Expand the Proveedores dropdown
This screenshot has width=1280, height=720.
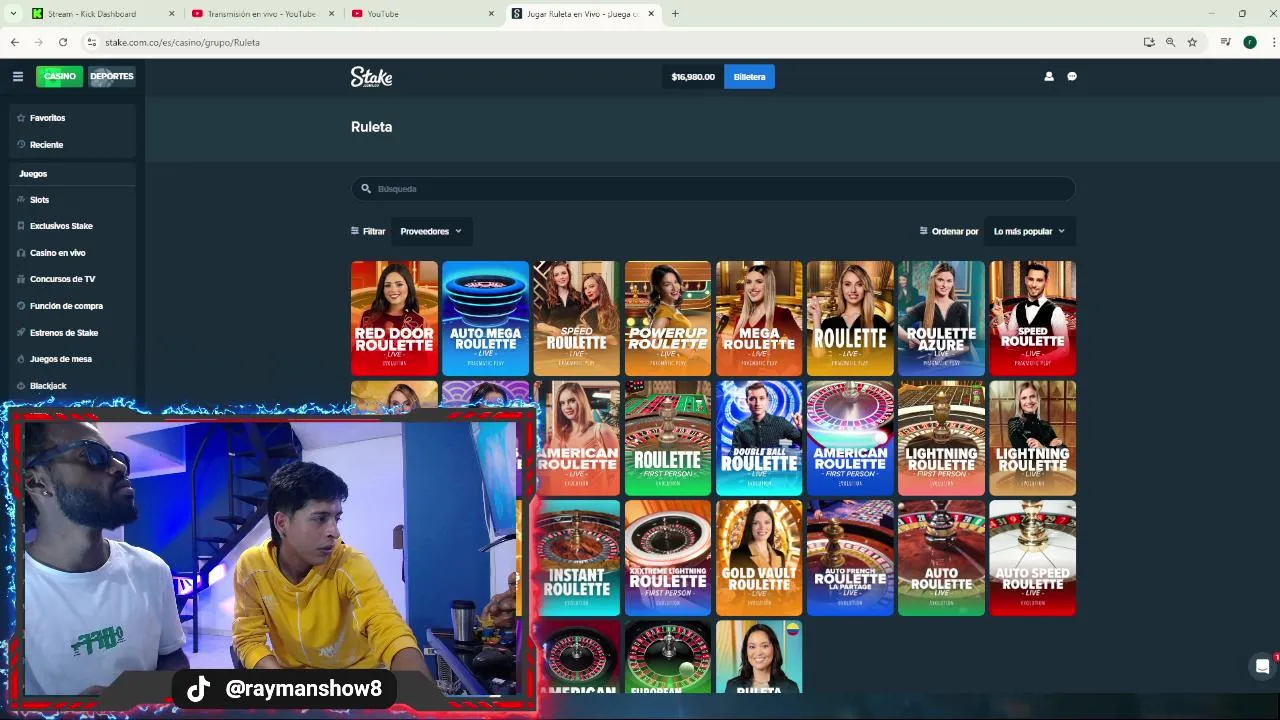(431, 231)
